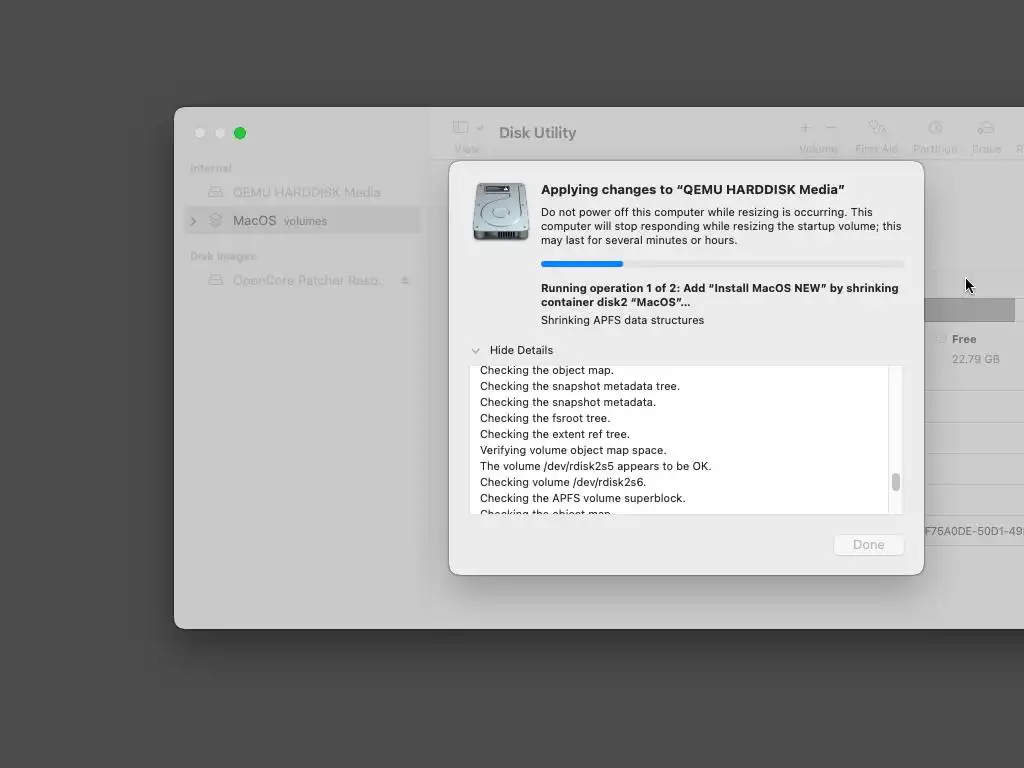Click 'Shrinking APFS data structures' status text
This screenshot has height=768, width=1024.
pos(622,320)
